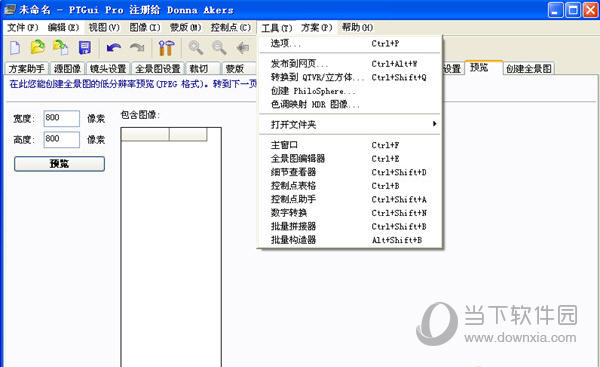Click the second column header in 包含图像 list
The height and width of the screenshot is (367, 600).
click(x=188, y=134)
